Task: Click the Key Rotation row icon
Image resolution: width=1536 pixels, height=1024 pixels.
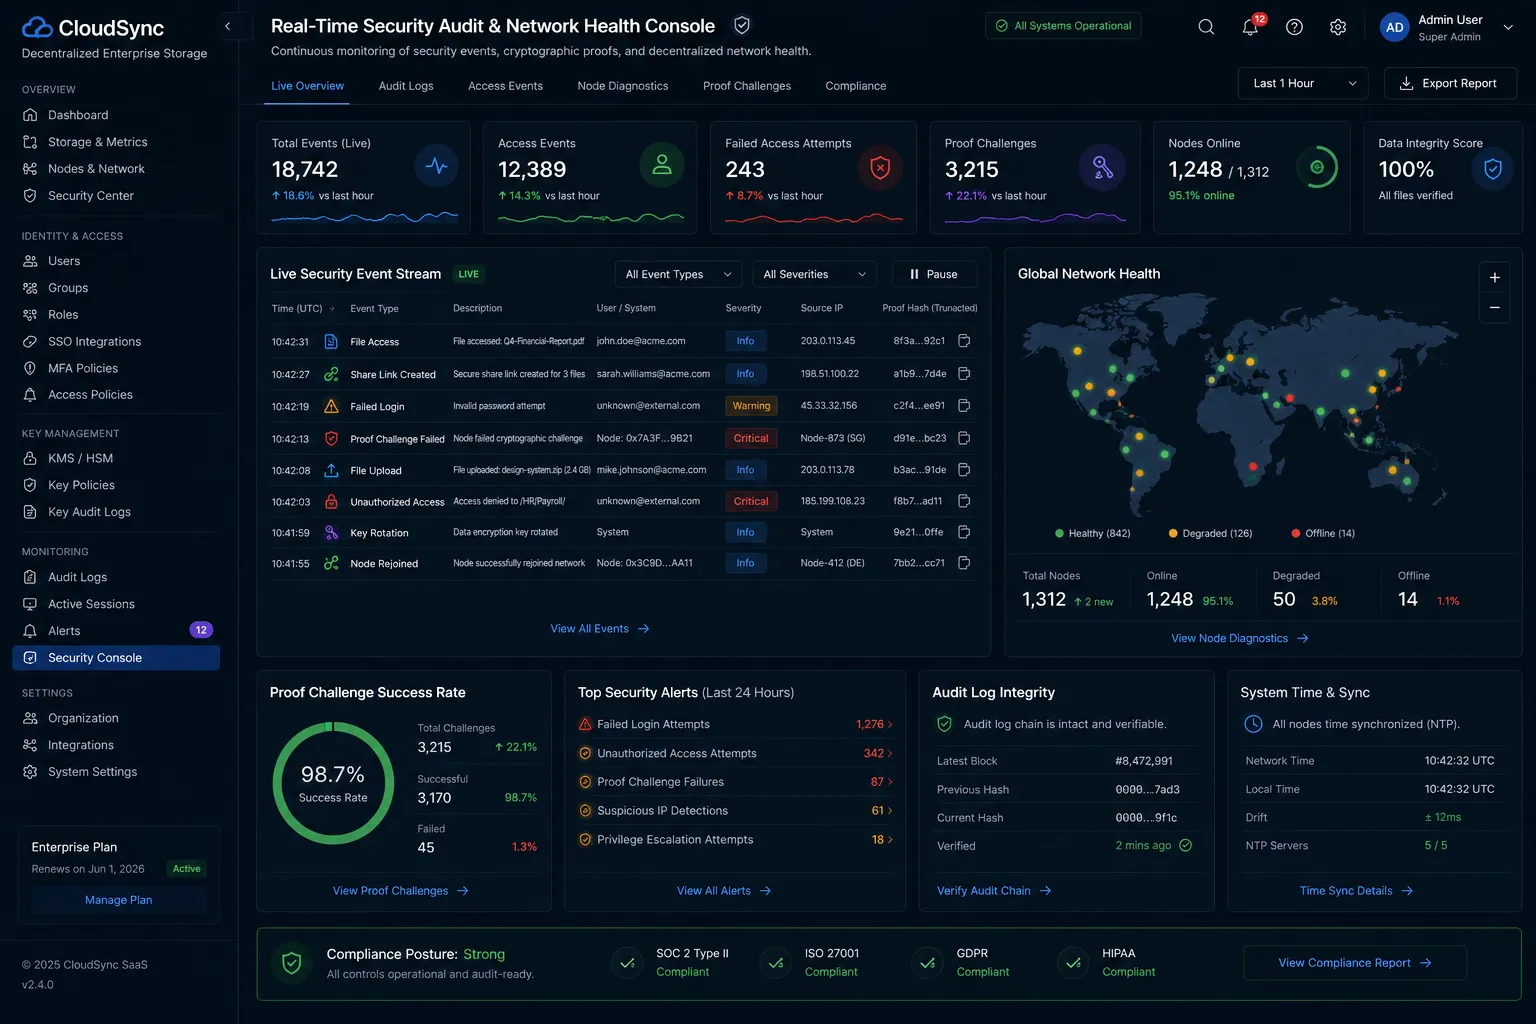Action: pos(331,533)
